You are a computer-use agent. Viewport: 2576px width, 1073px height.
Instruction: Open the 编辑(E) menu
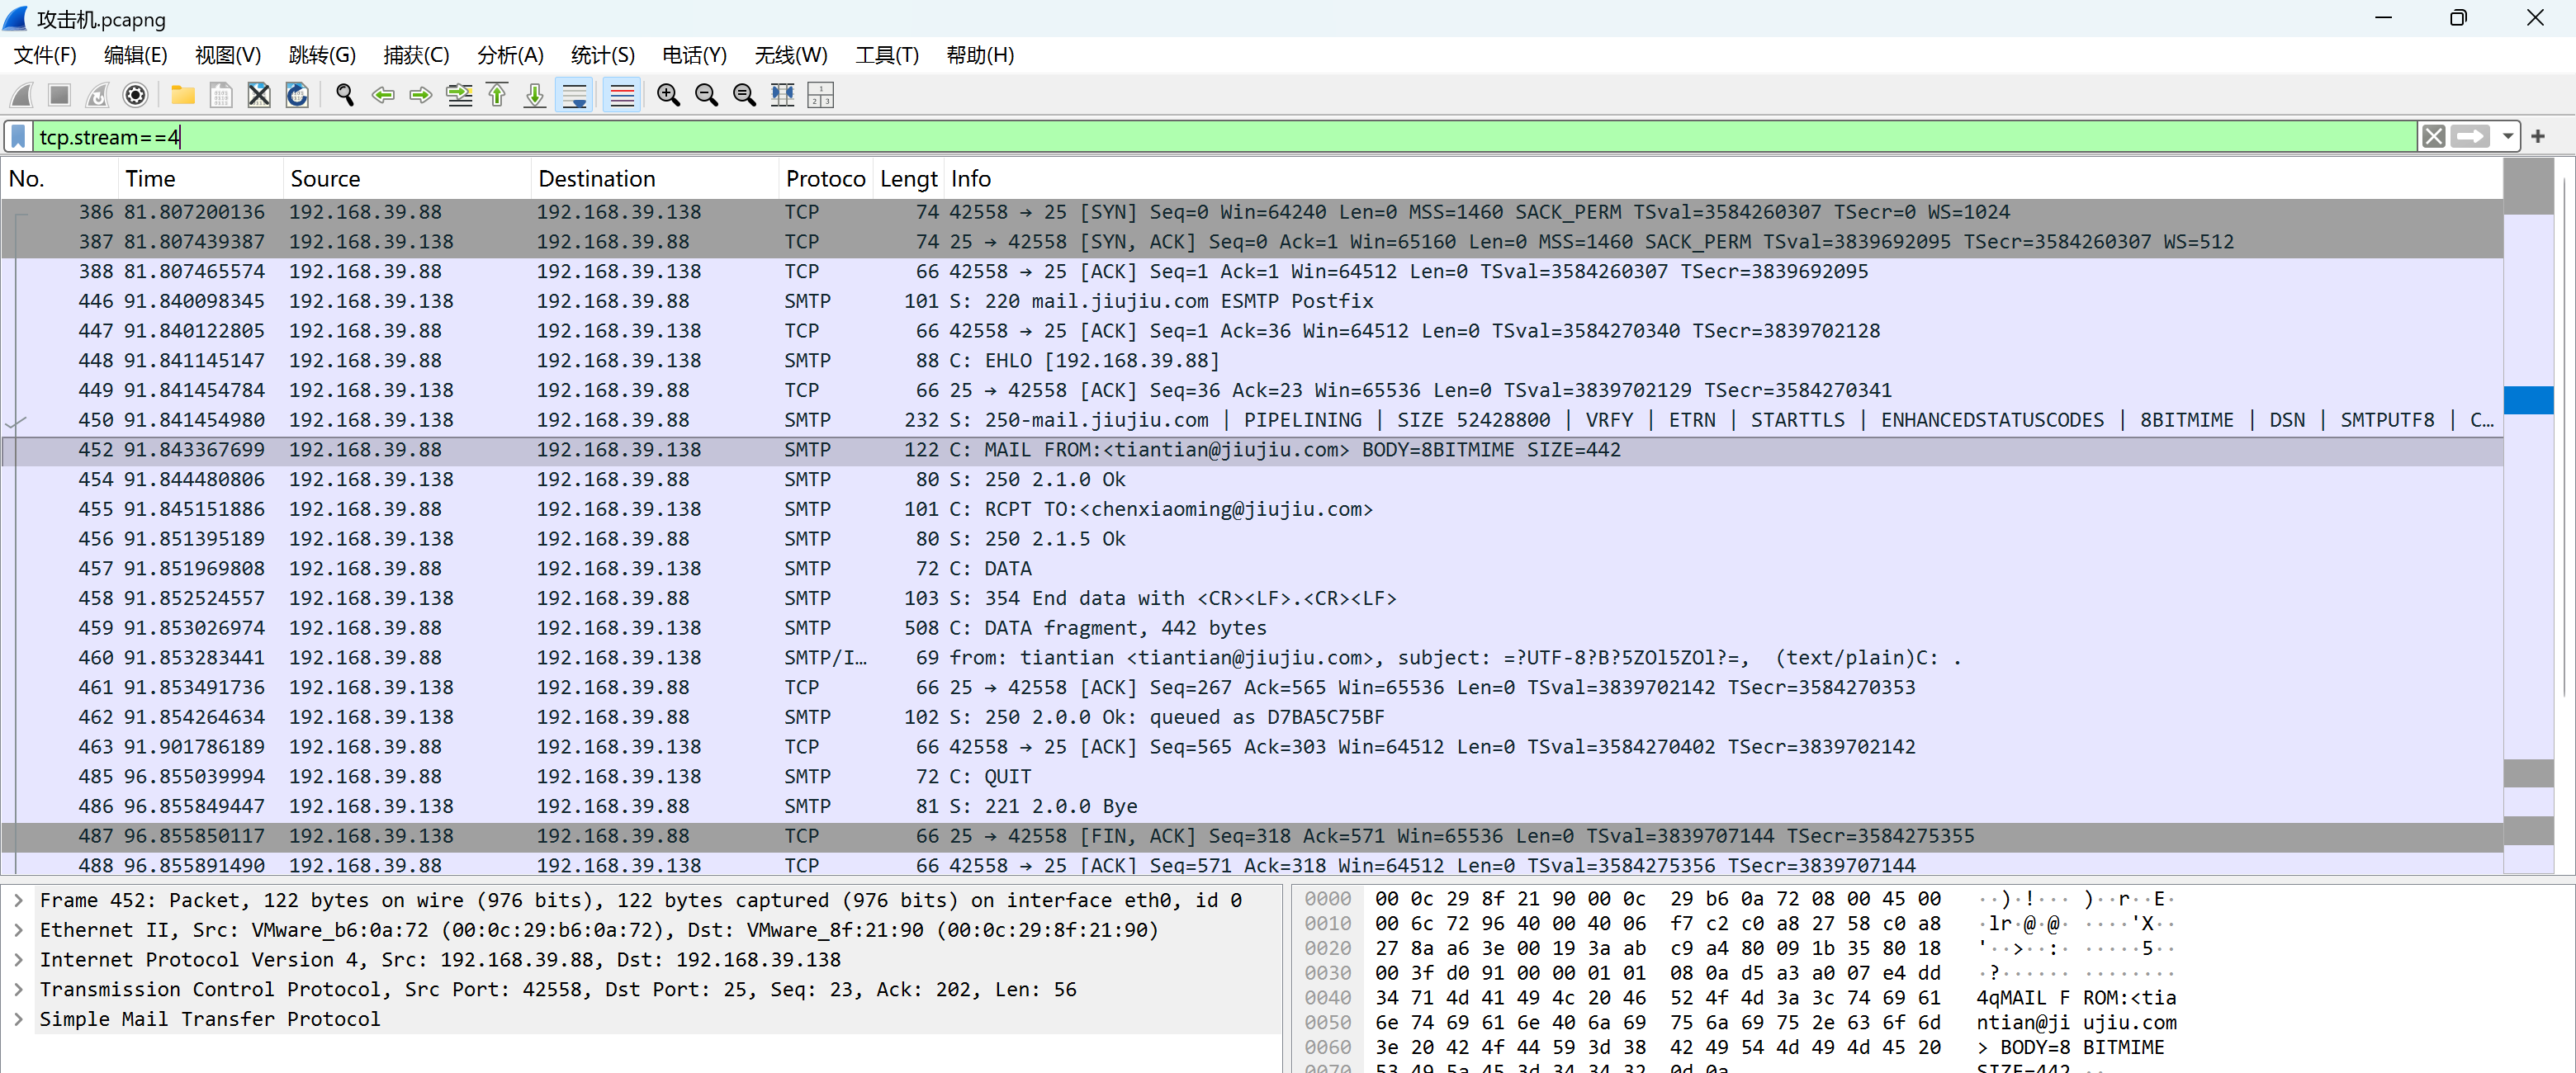pyautogui.click(x=136, y=55)
